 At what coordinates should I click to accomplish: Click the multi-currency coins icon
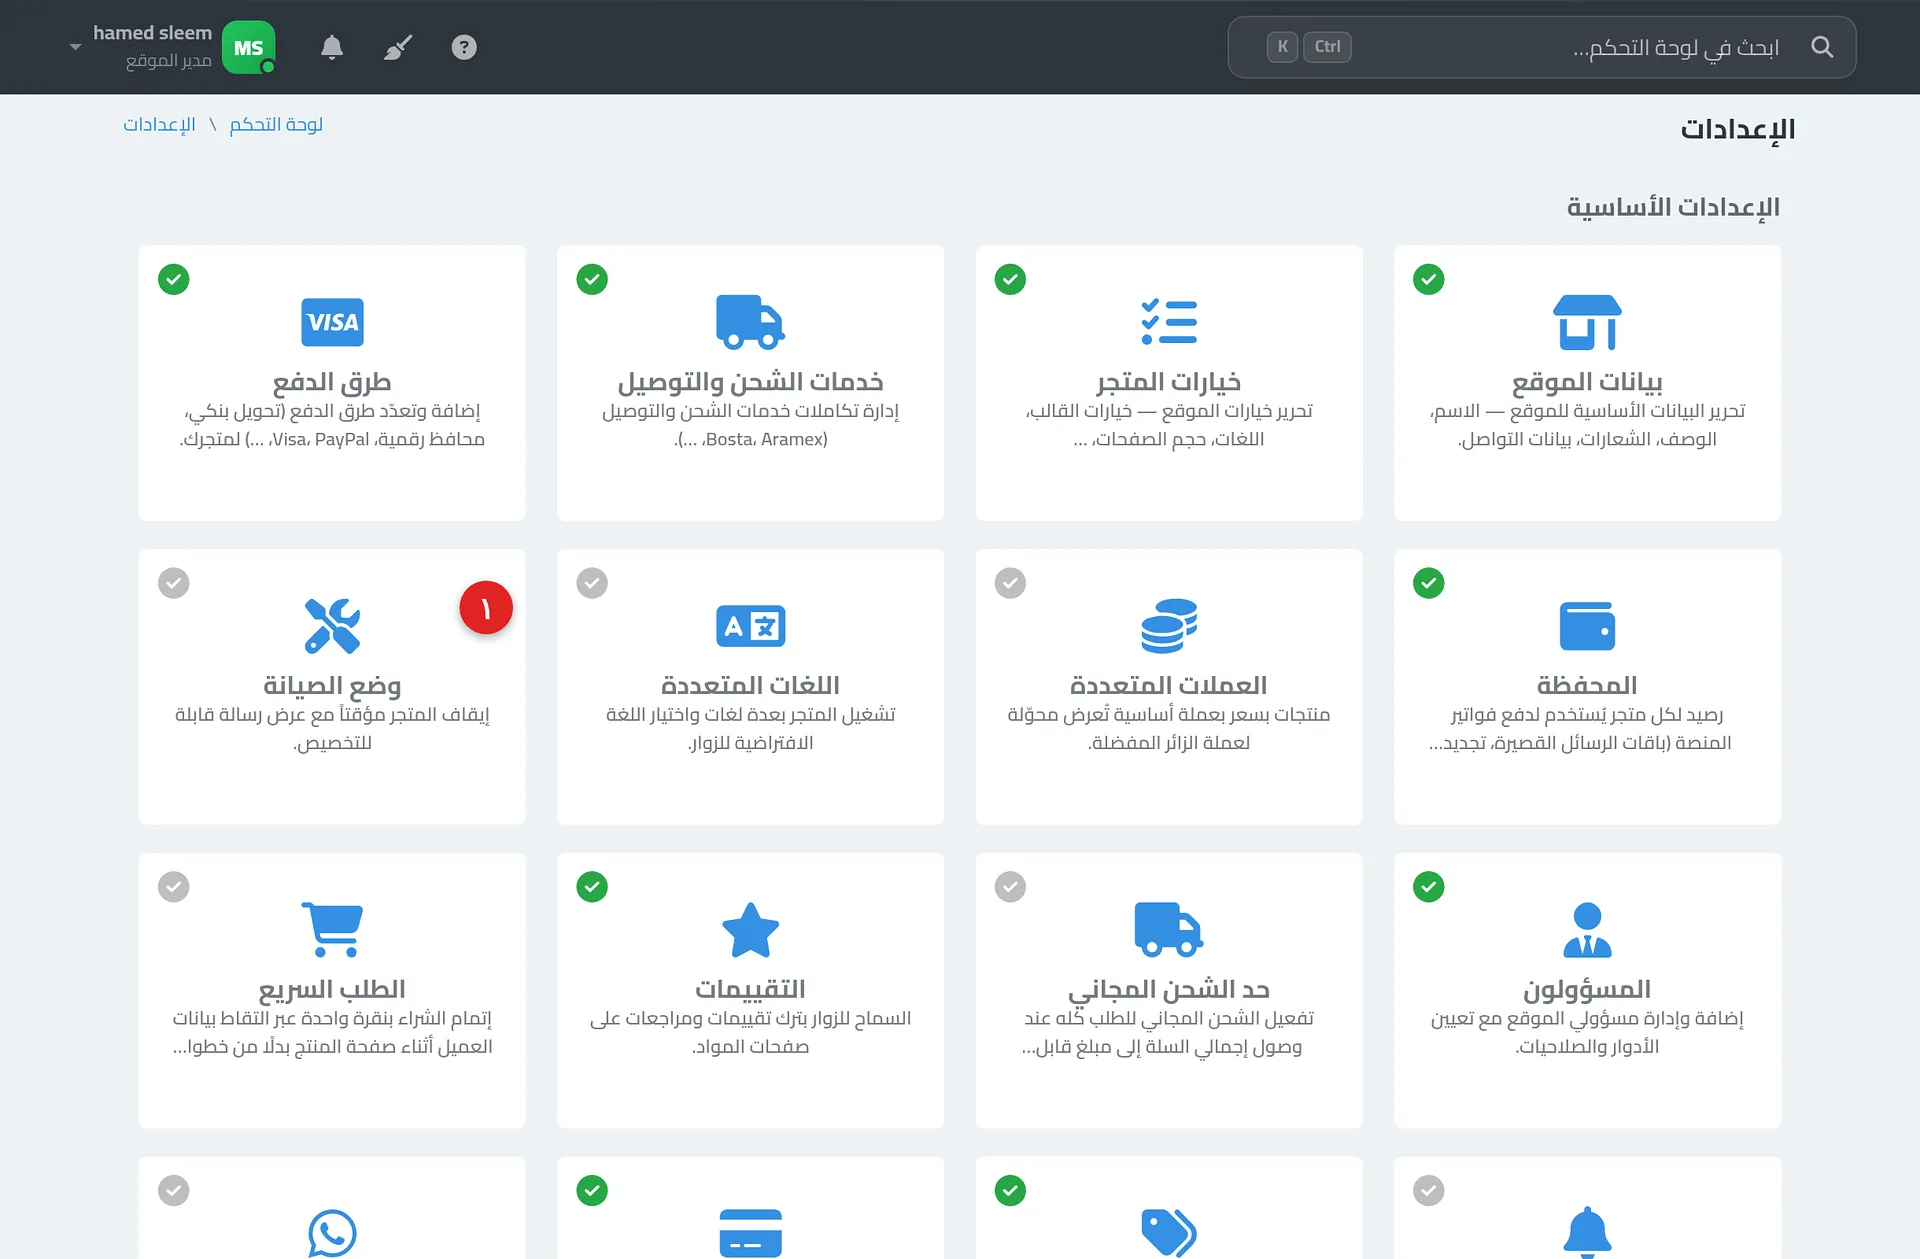point(1169,626)
